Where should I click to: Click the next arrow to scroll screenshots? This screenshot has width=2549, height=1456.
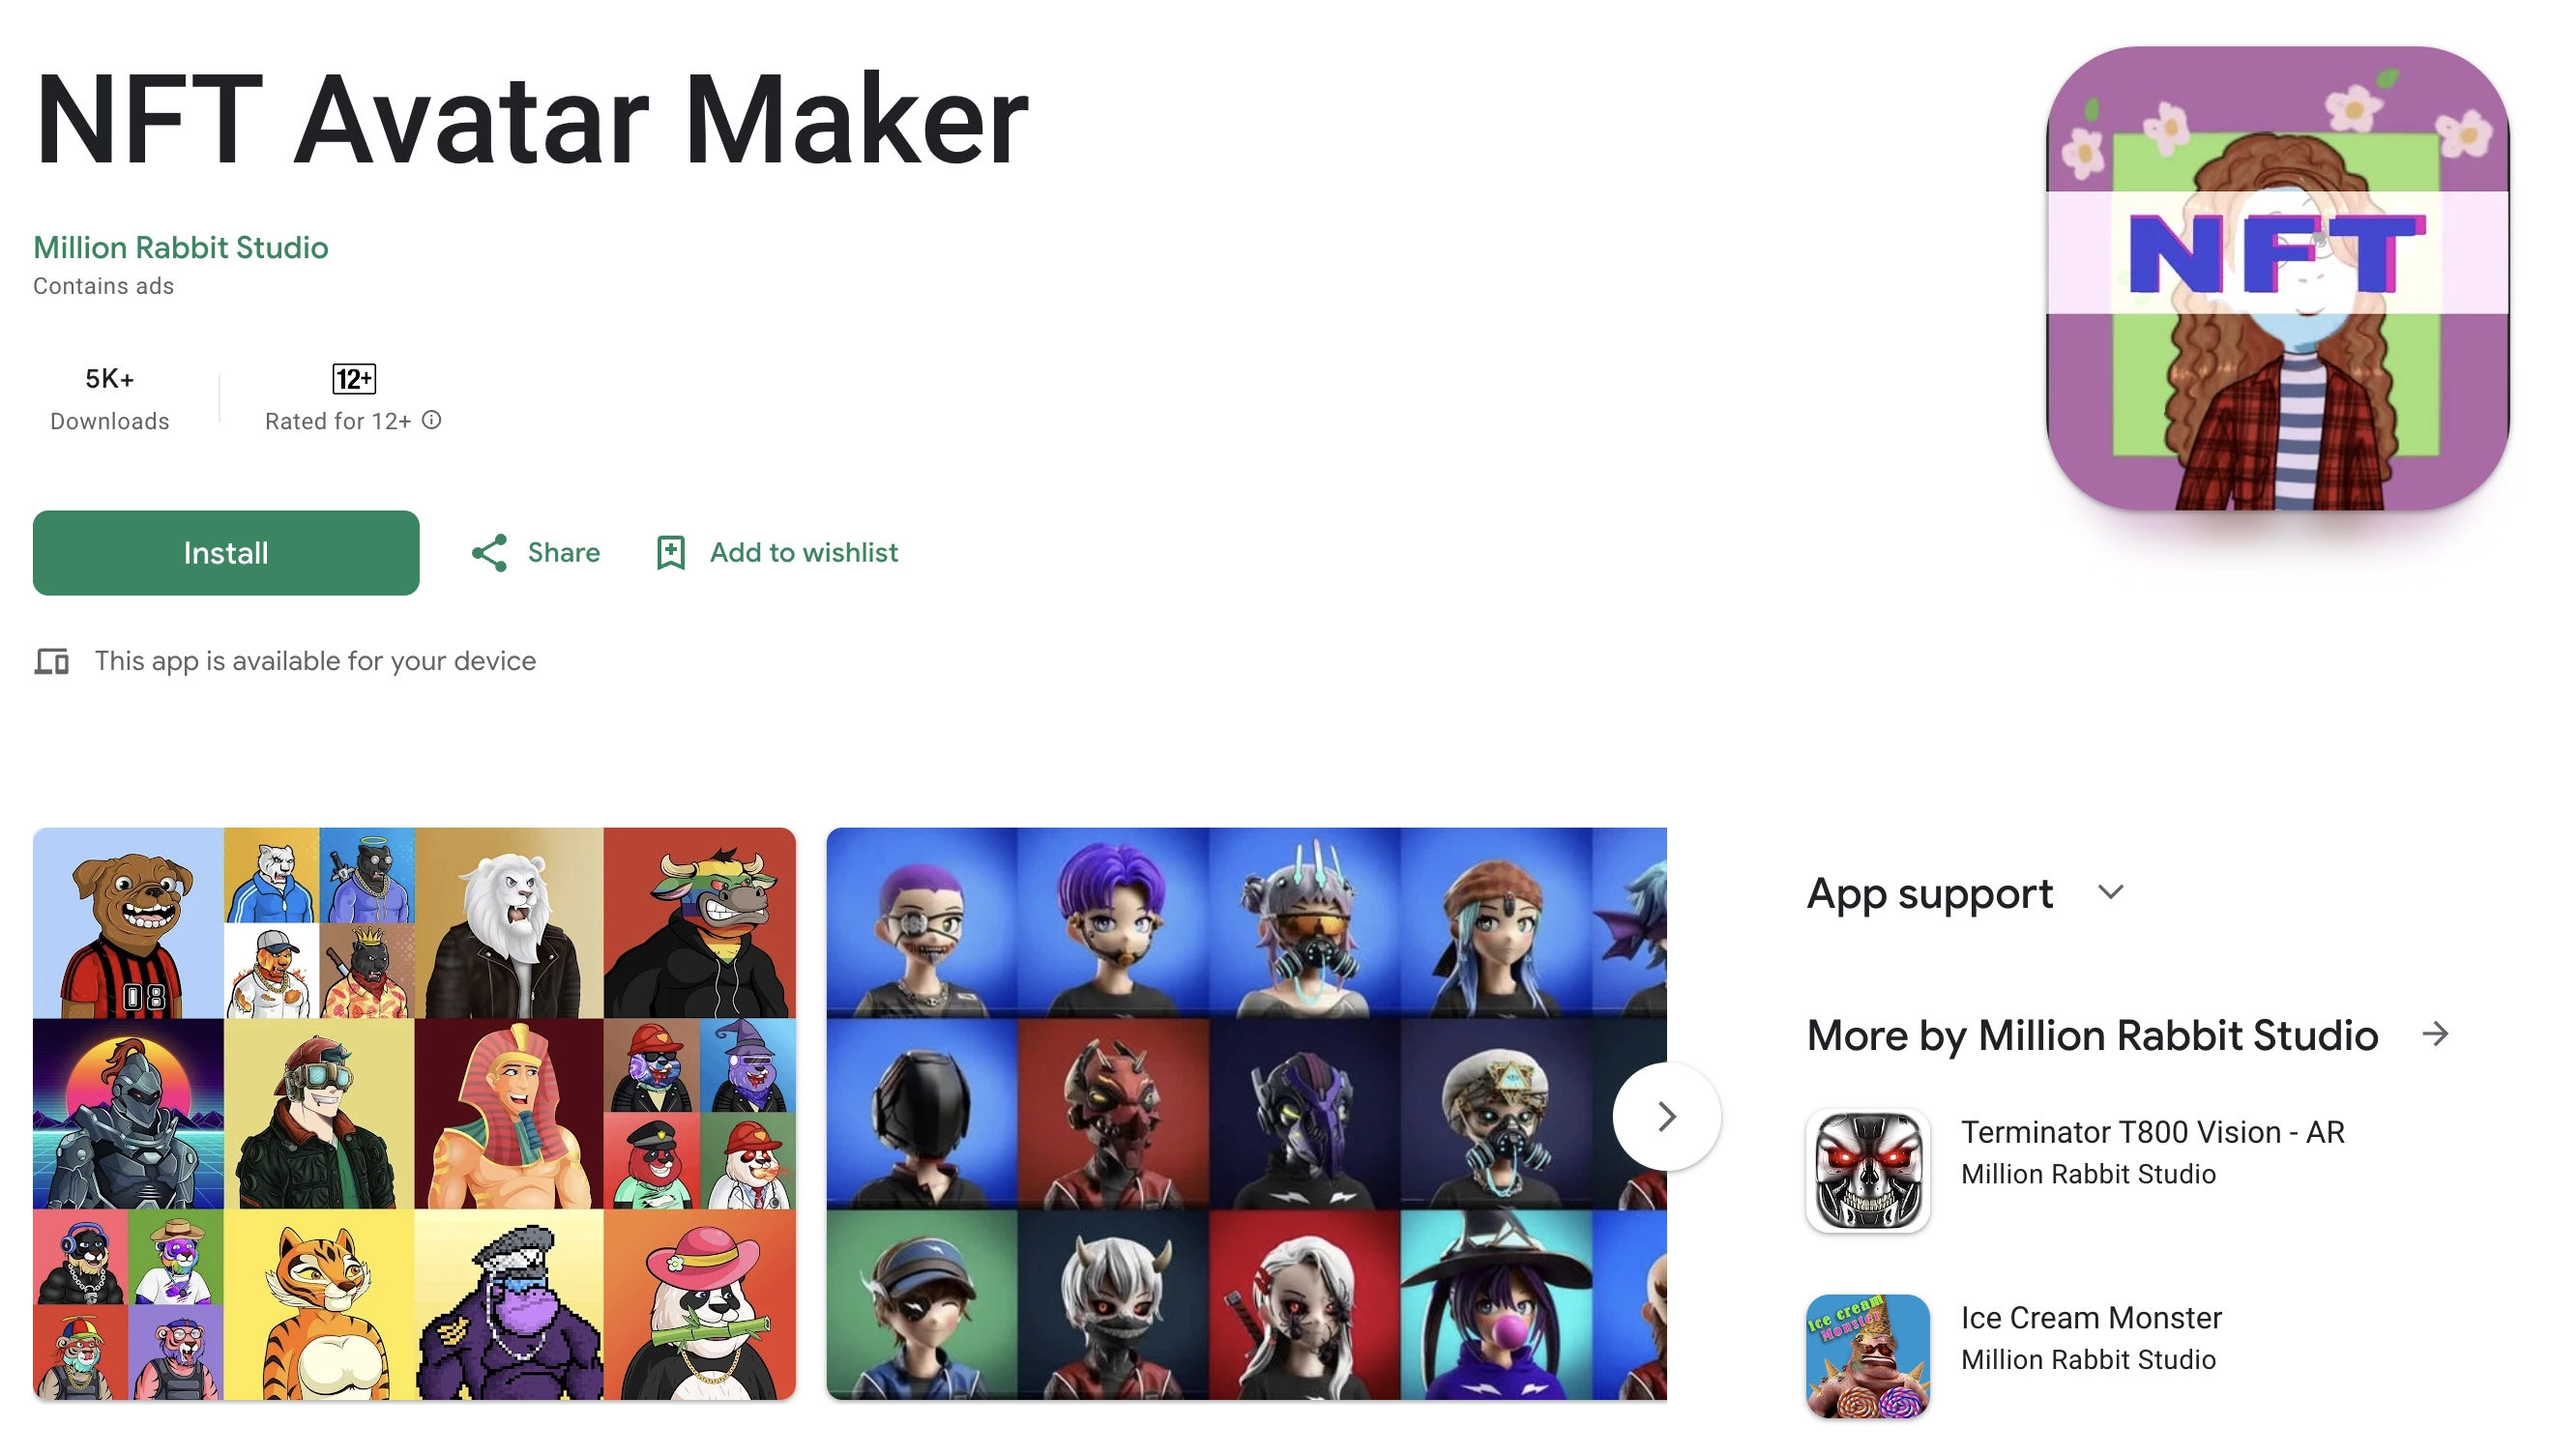click(1667, 1113)
